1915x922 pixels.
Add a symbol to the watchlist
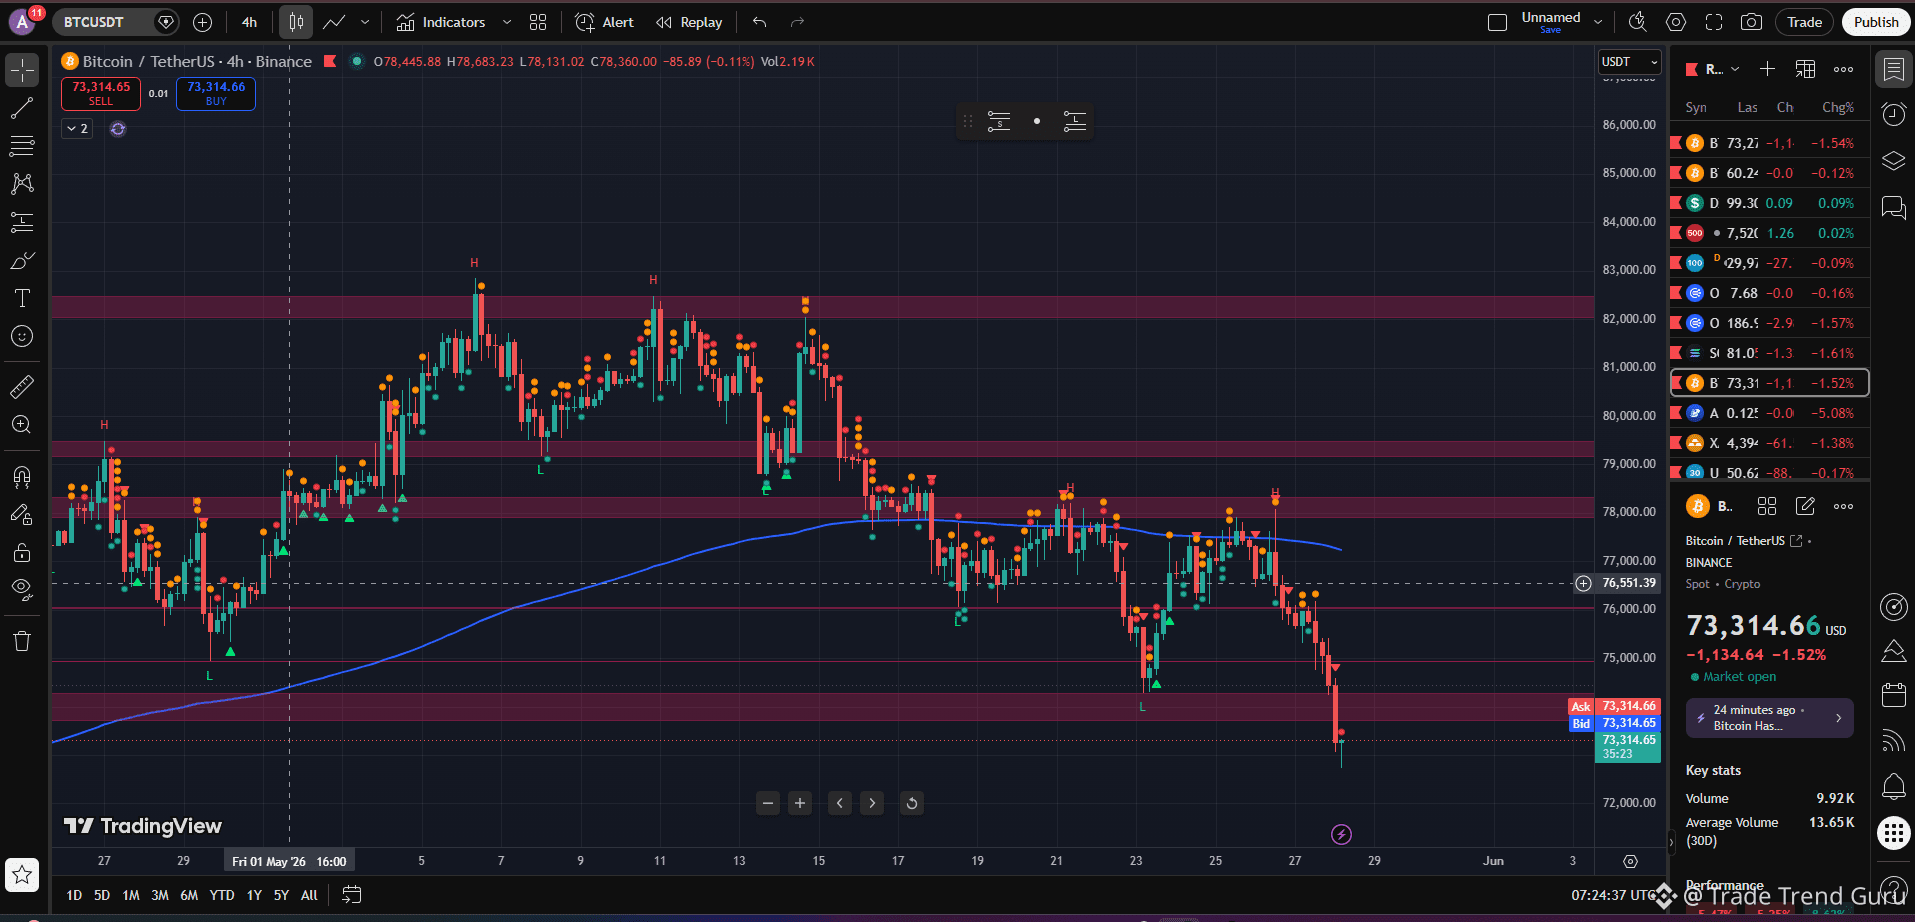(x=1767, y=69)
